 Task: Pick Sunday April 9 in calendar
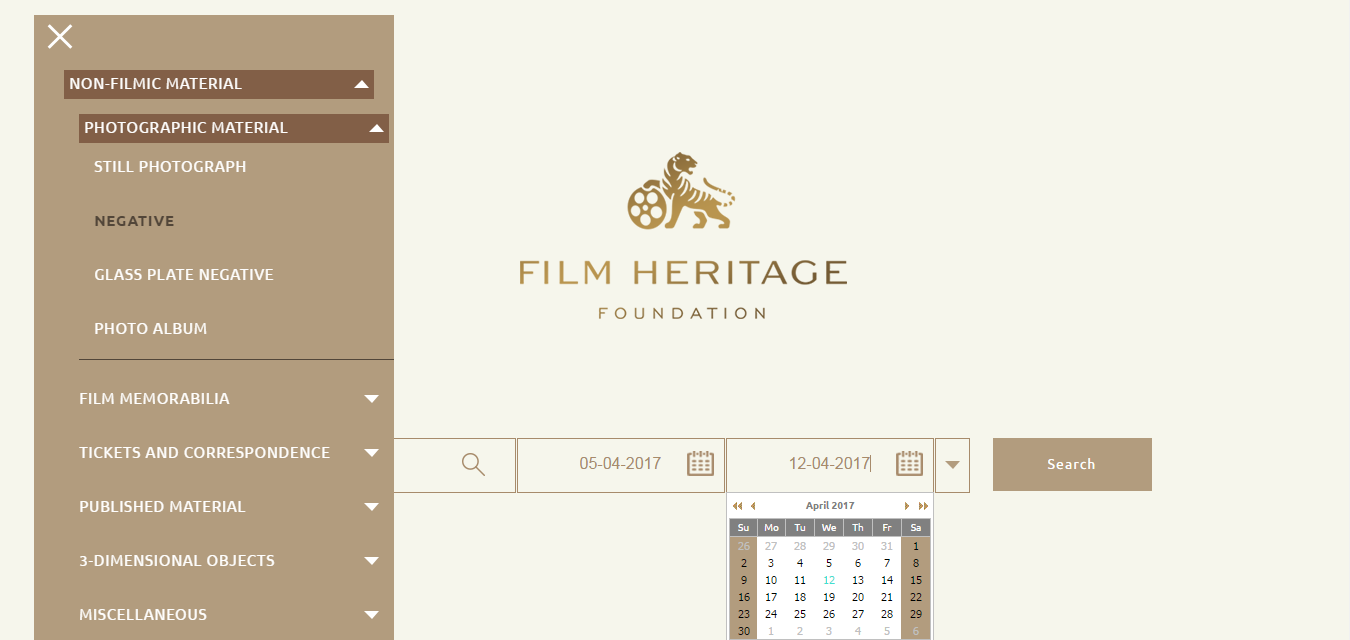(x=743, y=580)
